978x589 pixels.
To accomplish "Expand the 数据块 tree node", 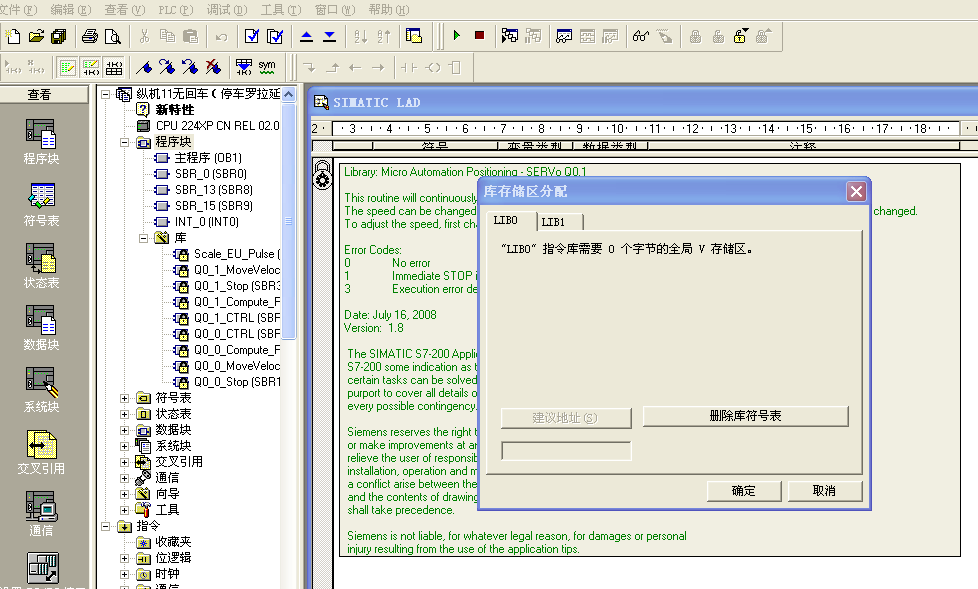I will click(125, 431).
